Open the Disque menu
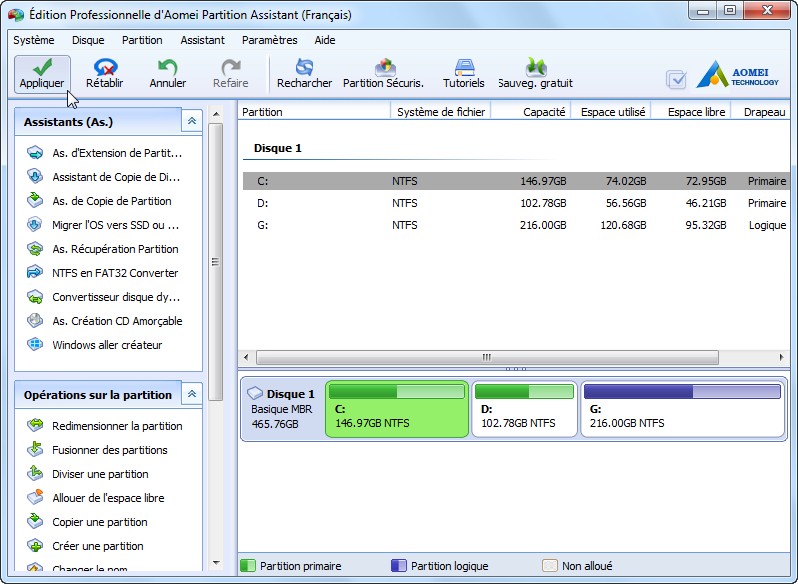The image size is (798, 584). [88, 40]
